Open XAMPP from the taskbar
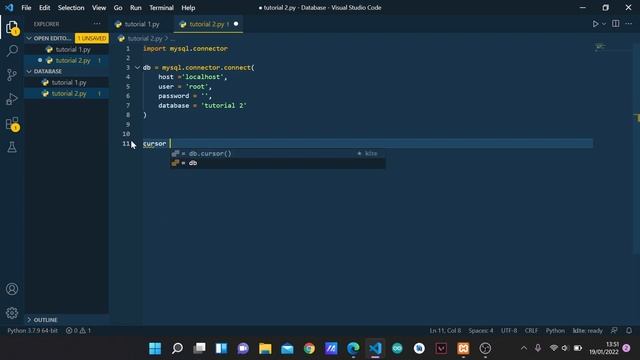The width and height of the screenshot is (640, 360). pos(463,348)
